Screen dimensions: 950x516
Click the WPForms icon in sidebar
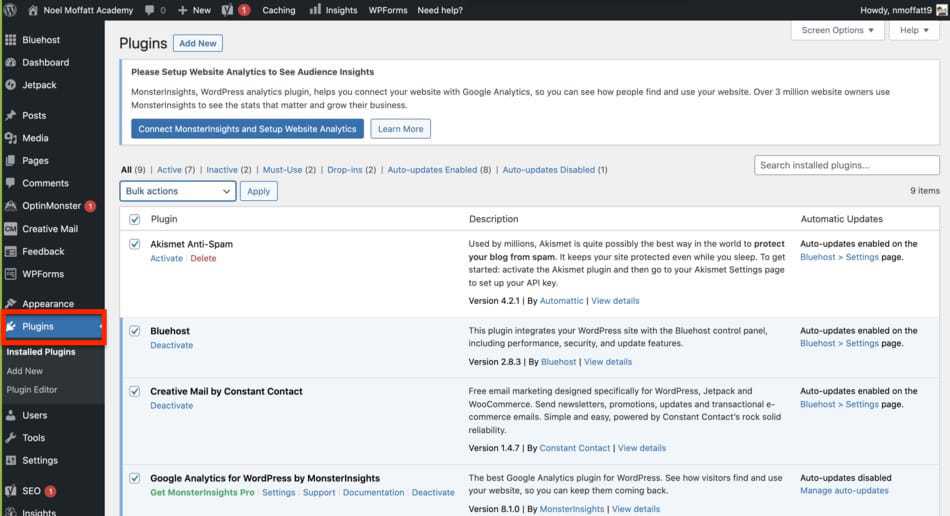[10, 274]
